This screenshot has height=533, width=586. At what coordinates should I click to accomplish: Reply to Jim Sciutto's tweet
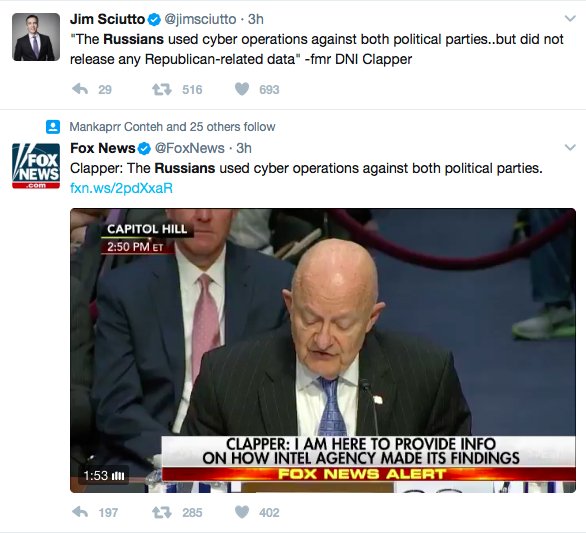coord(80,89)
